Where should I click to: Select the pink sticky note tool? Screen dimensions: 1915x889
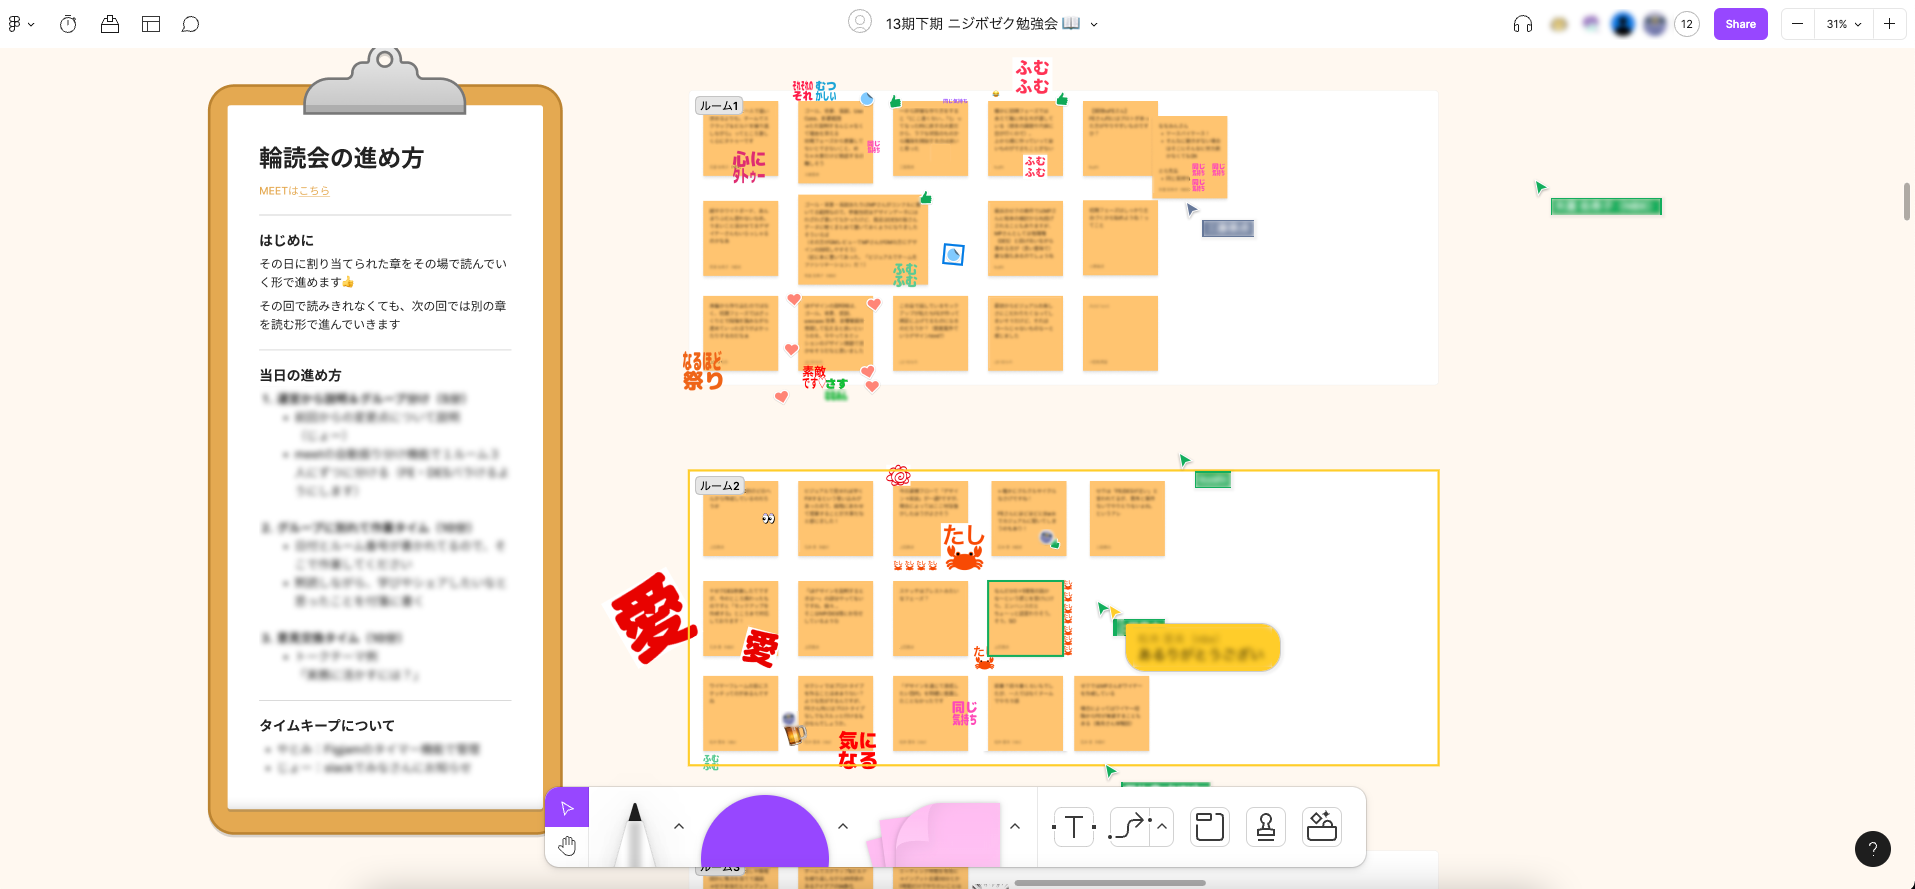pos(934,834)
